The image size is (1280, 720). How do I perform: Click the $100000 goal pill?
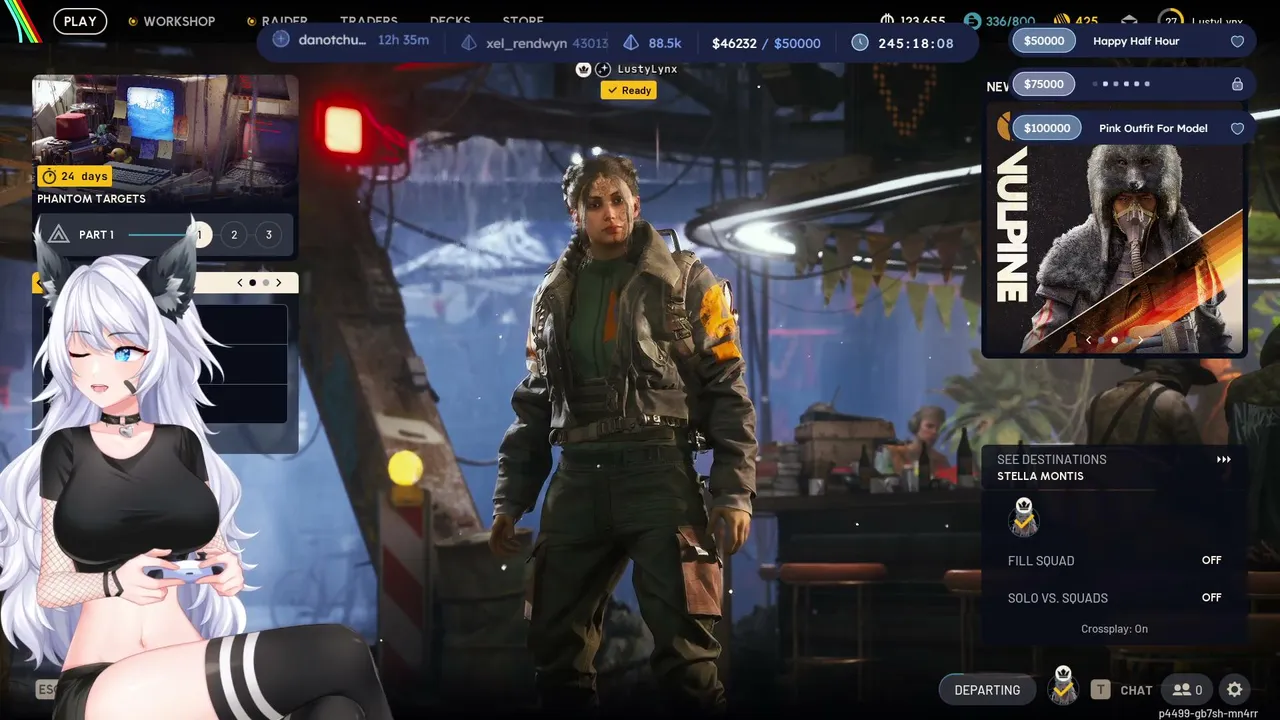pos(1047,128)
